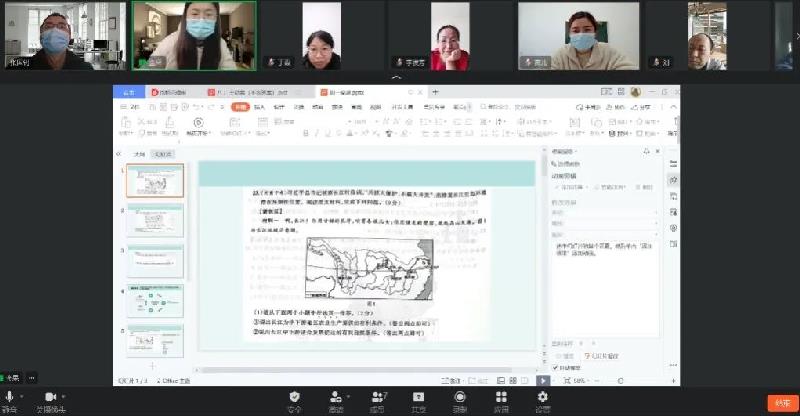The image size is (800, 416).
Task: Open the Security shield icon
Action: point(294,397)
